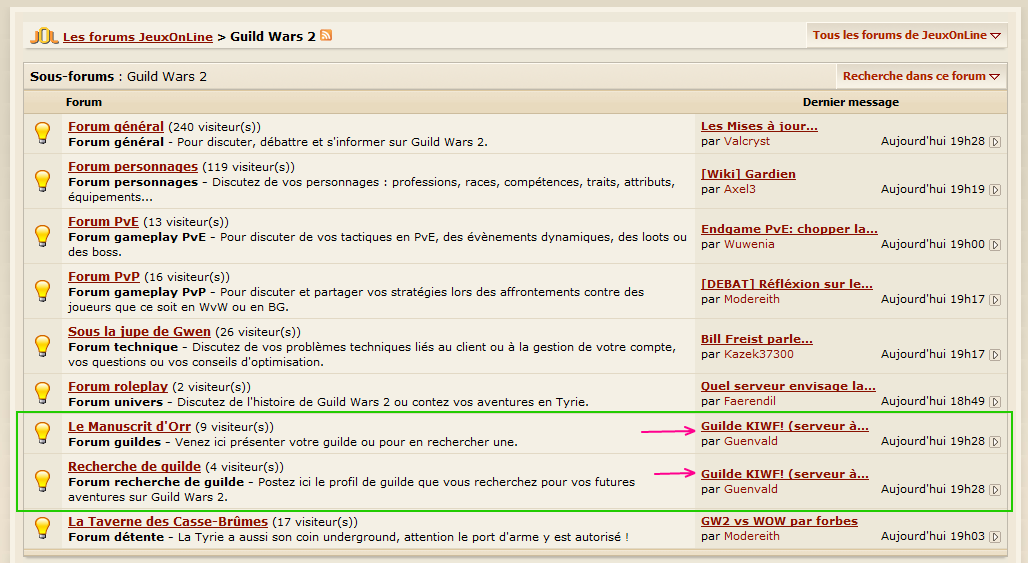Open the Forum roleplay link
The width and height of the screenshot is (1028, 563).
[x=118, y=387]
